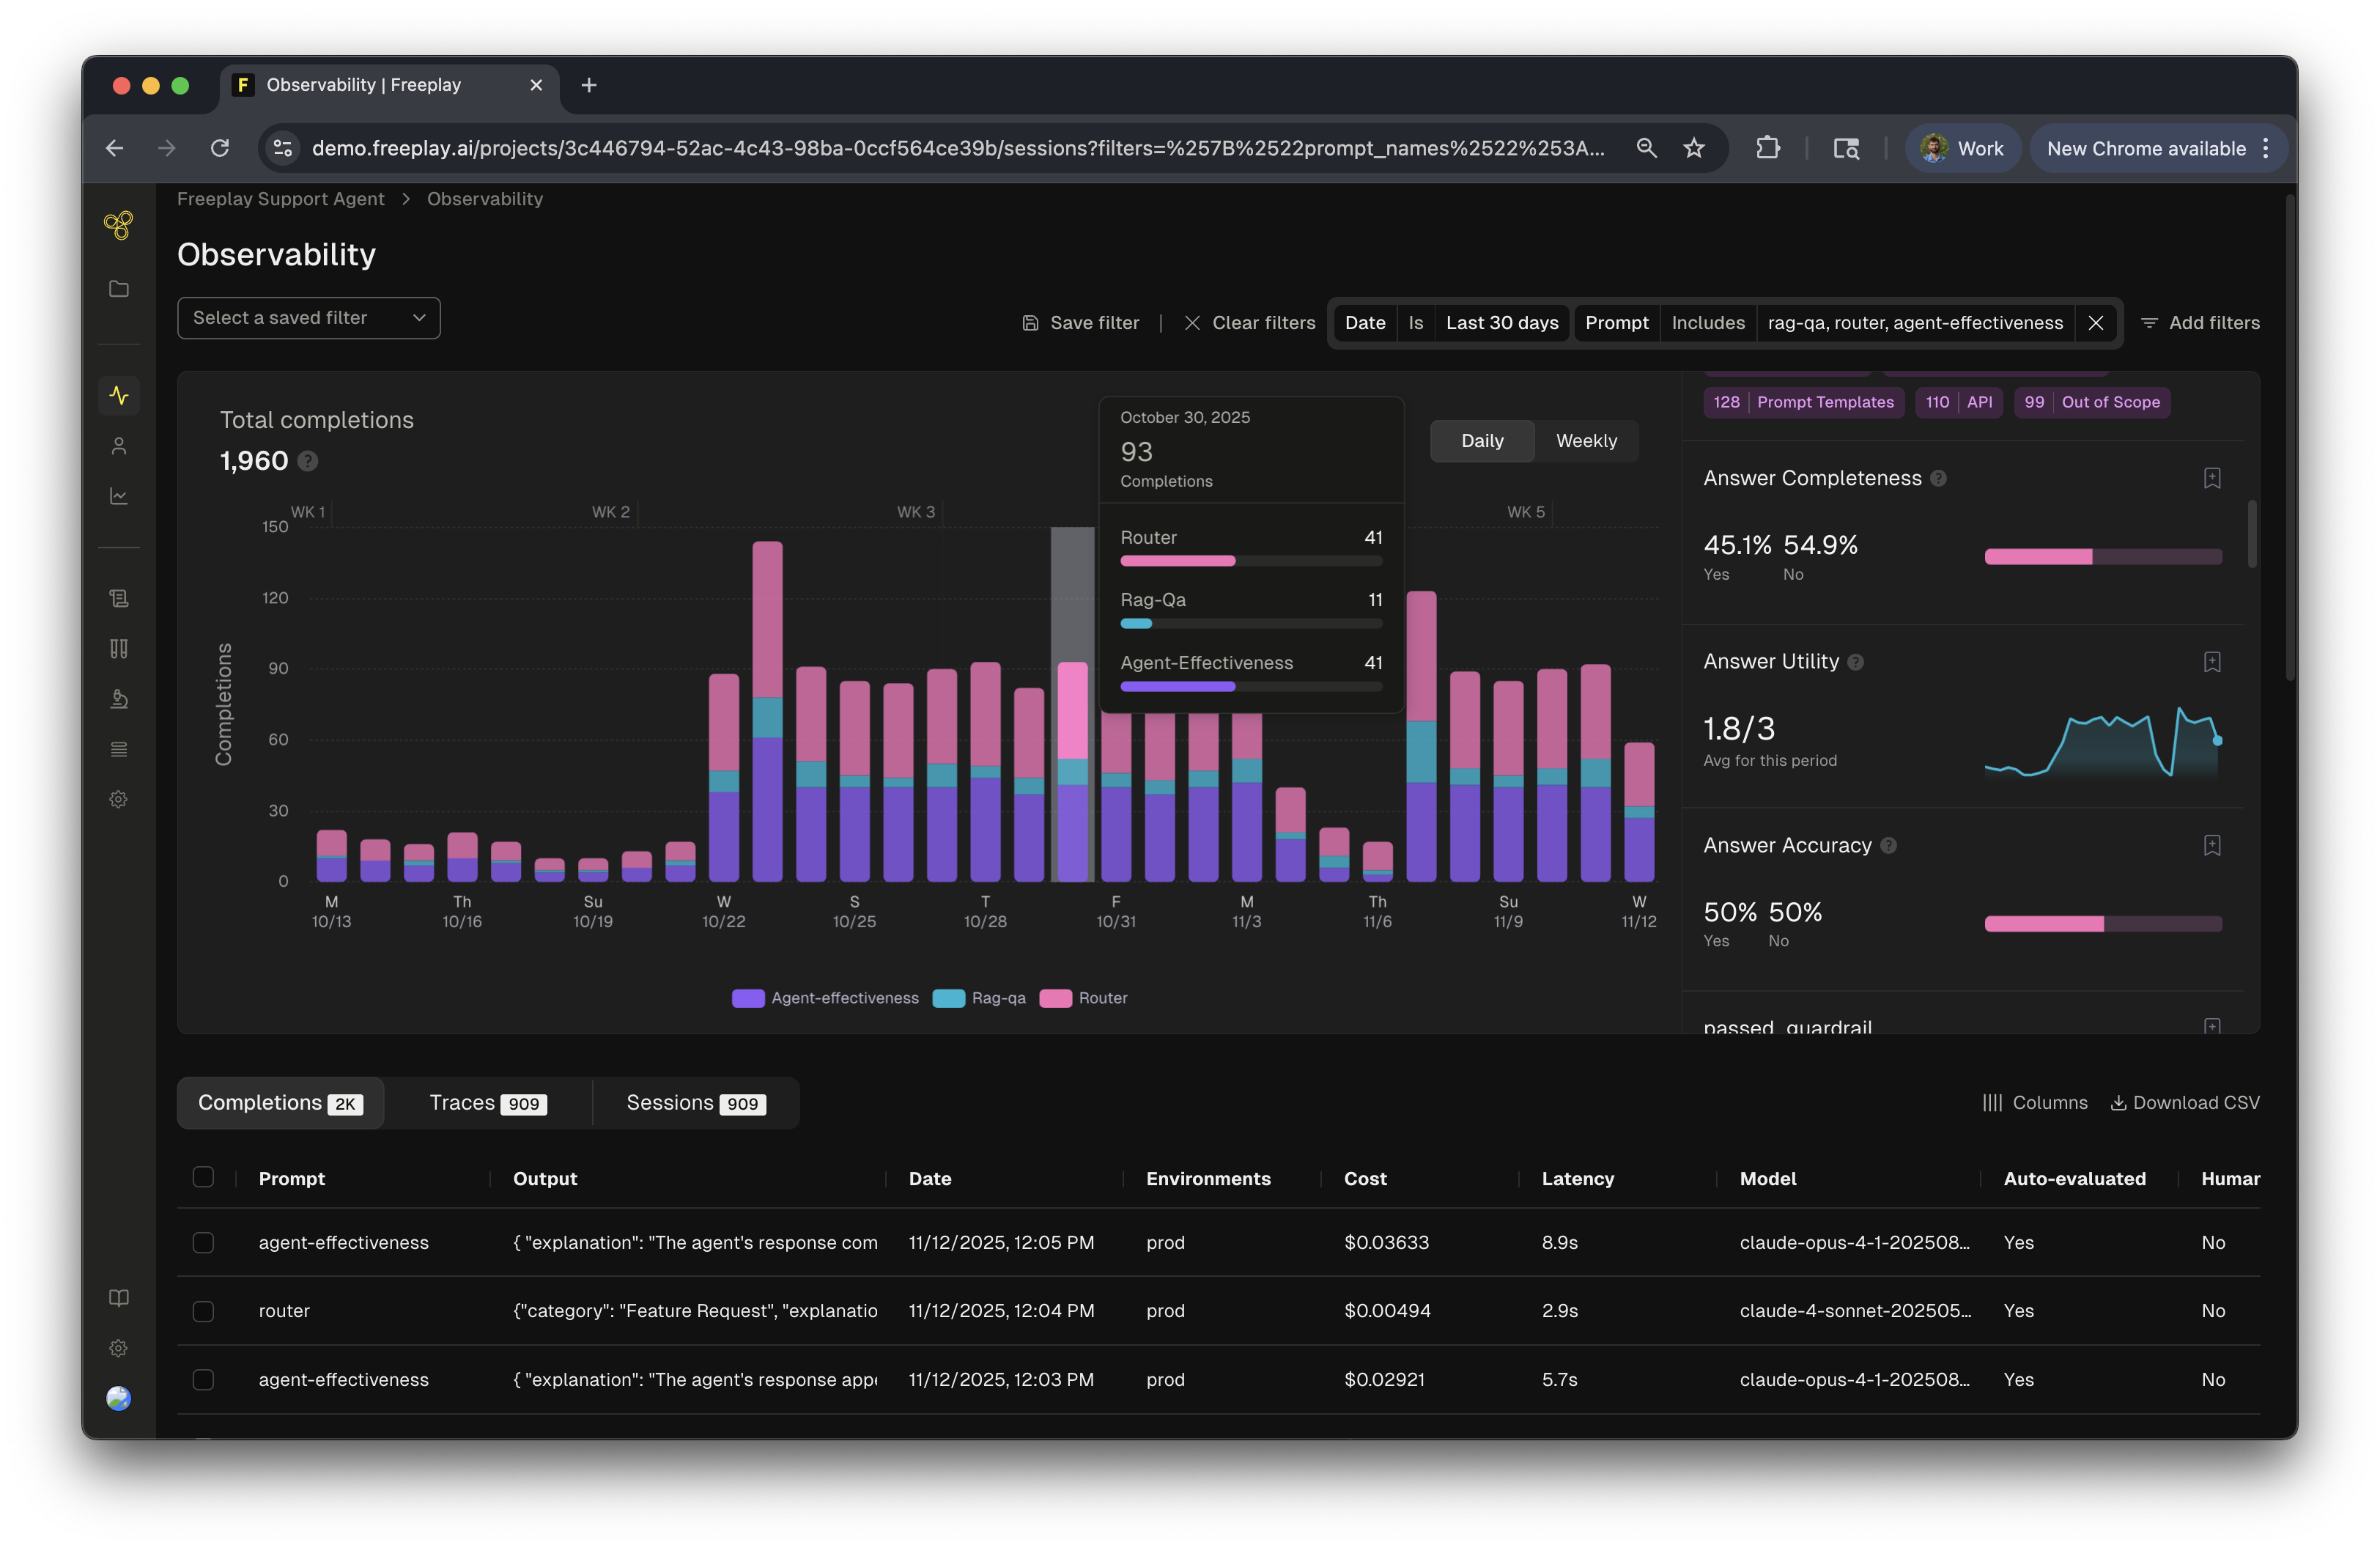Check the select-all checkbox in table header

(x=203, y=1177)
